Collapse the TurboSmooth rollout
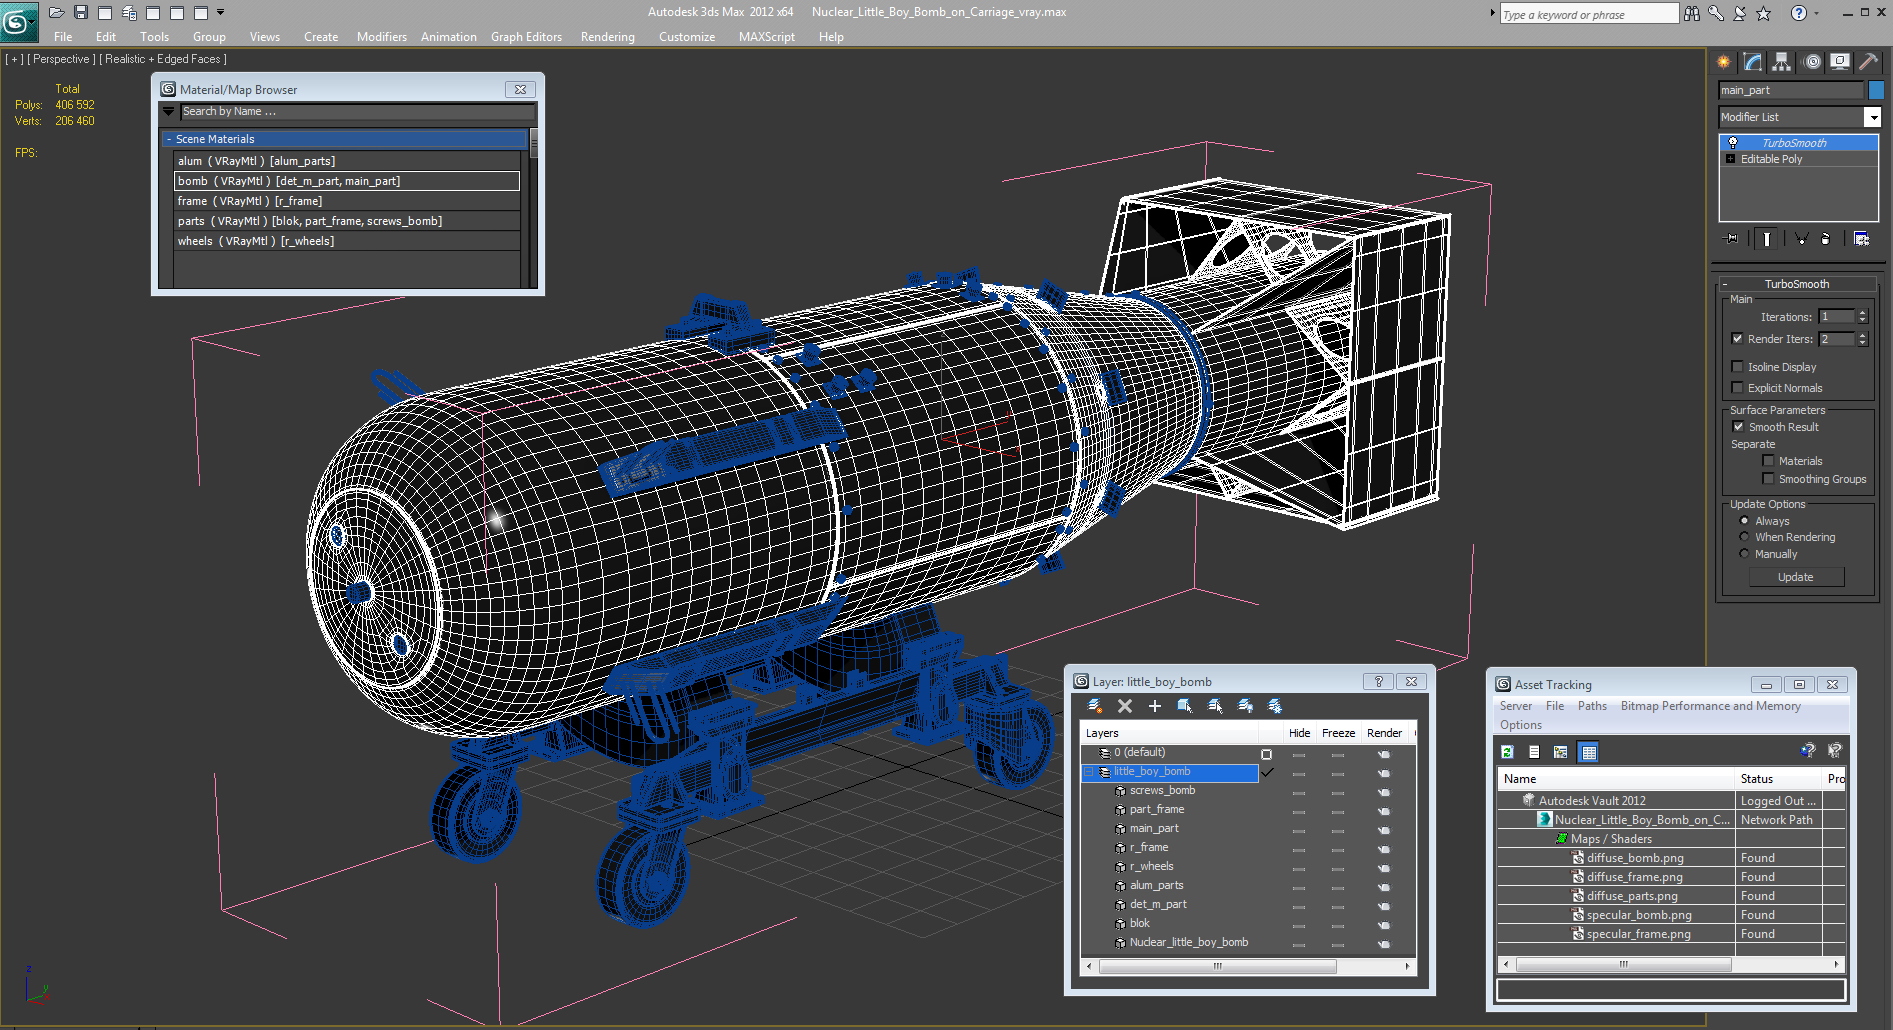The height and width of the screenshot is (1030, 1893). 1725,284
